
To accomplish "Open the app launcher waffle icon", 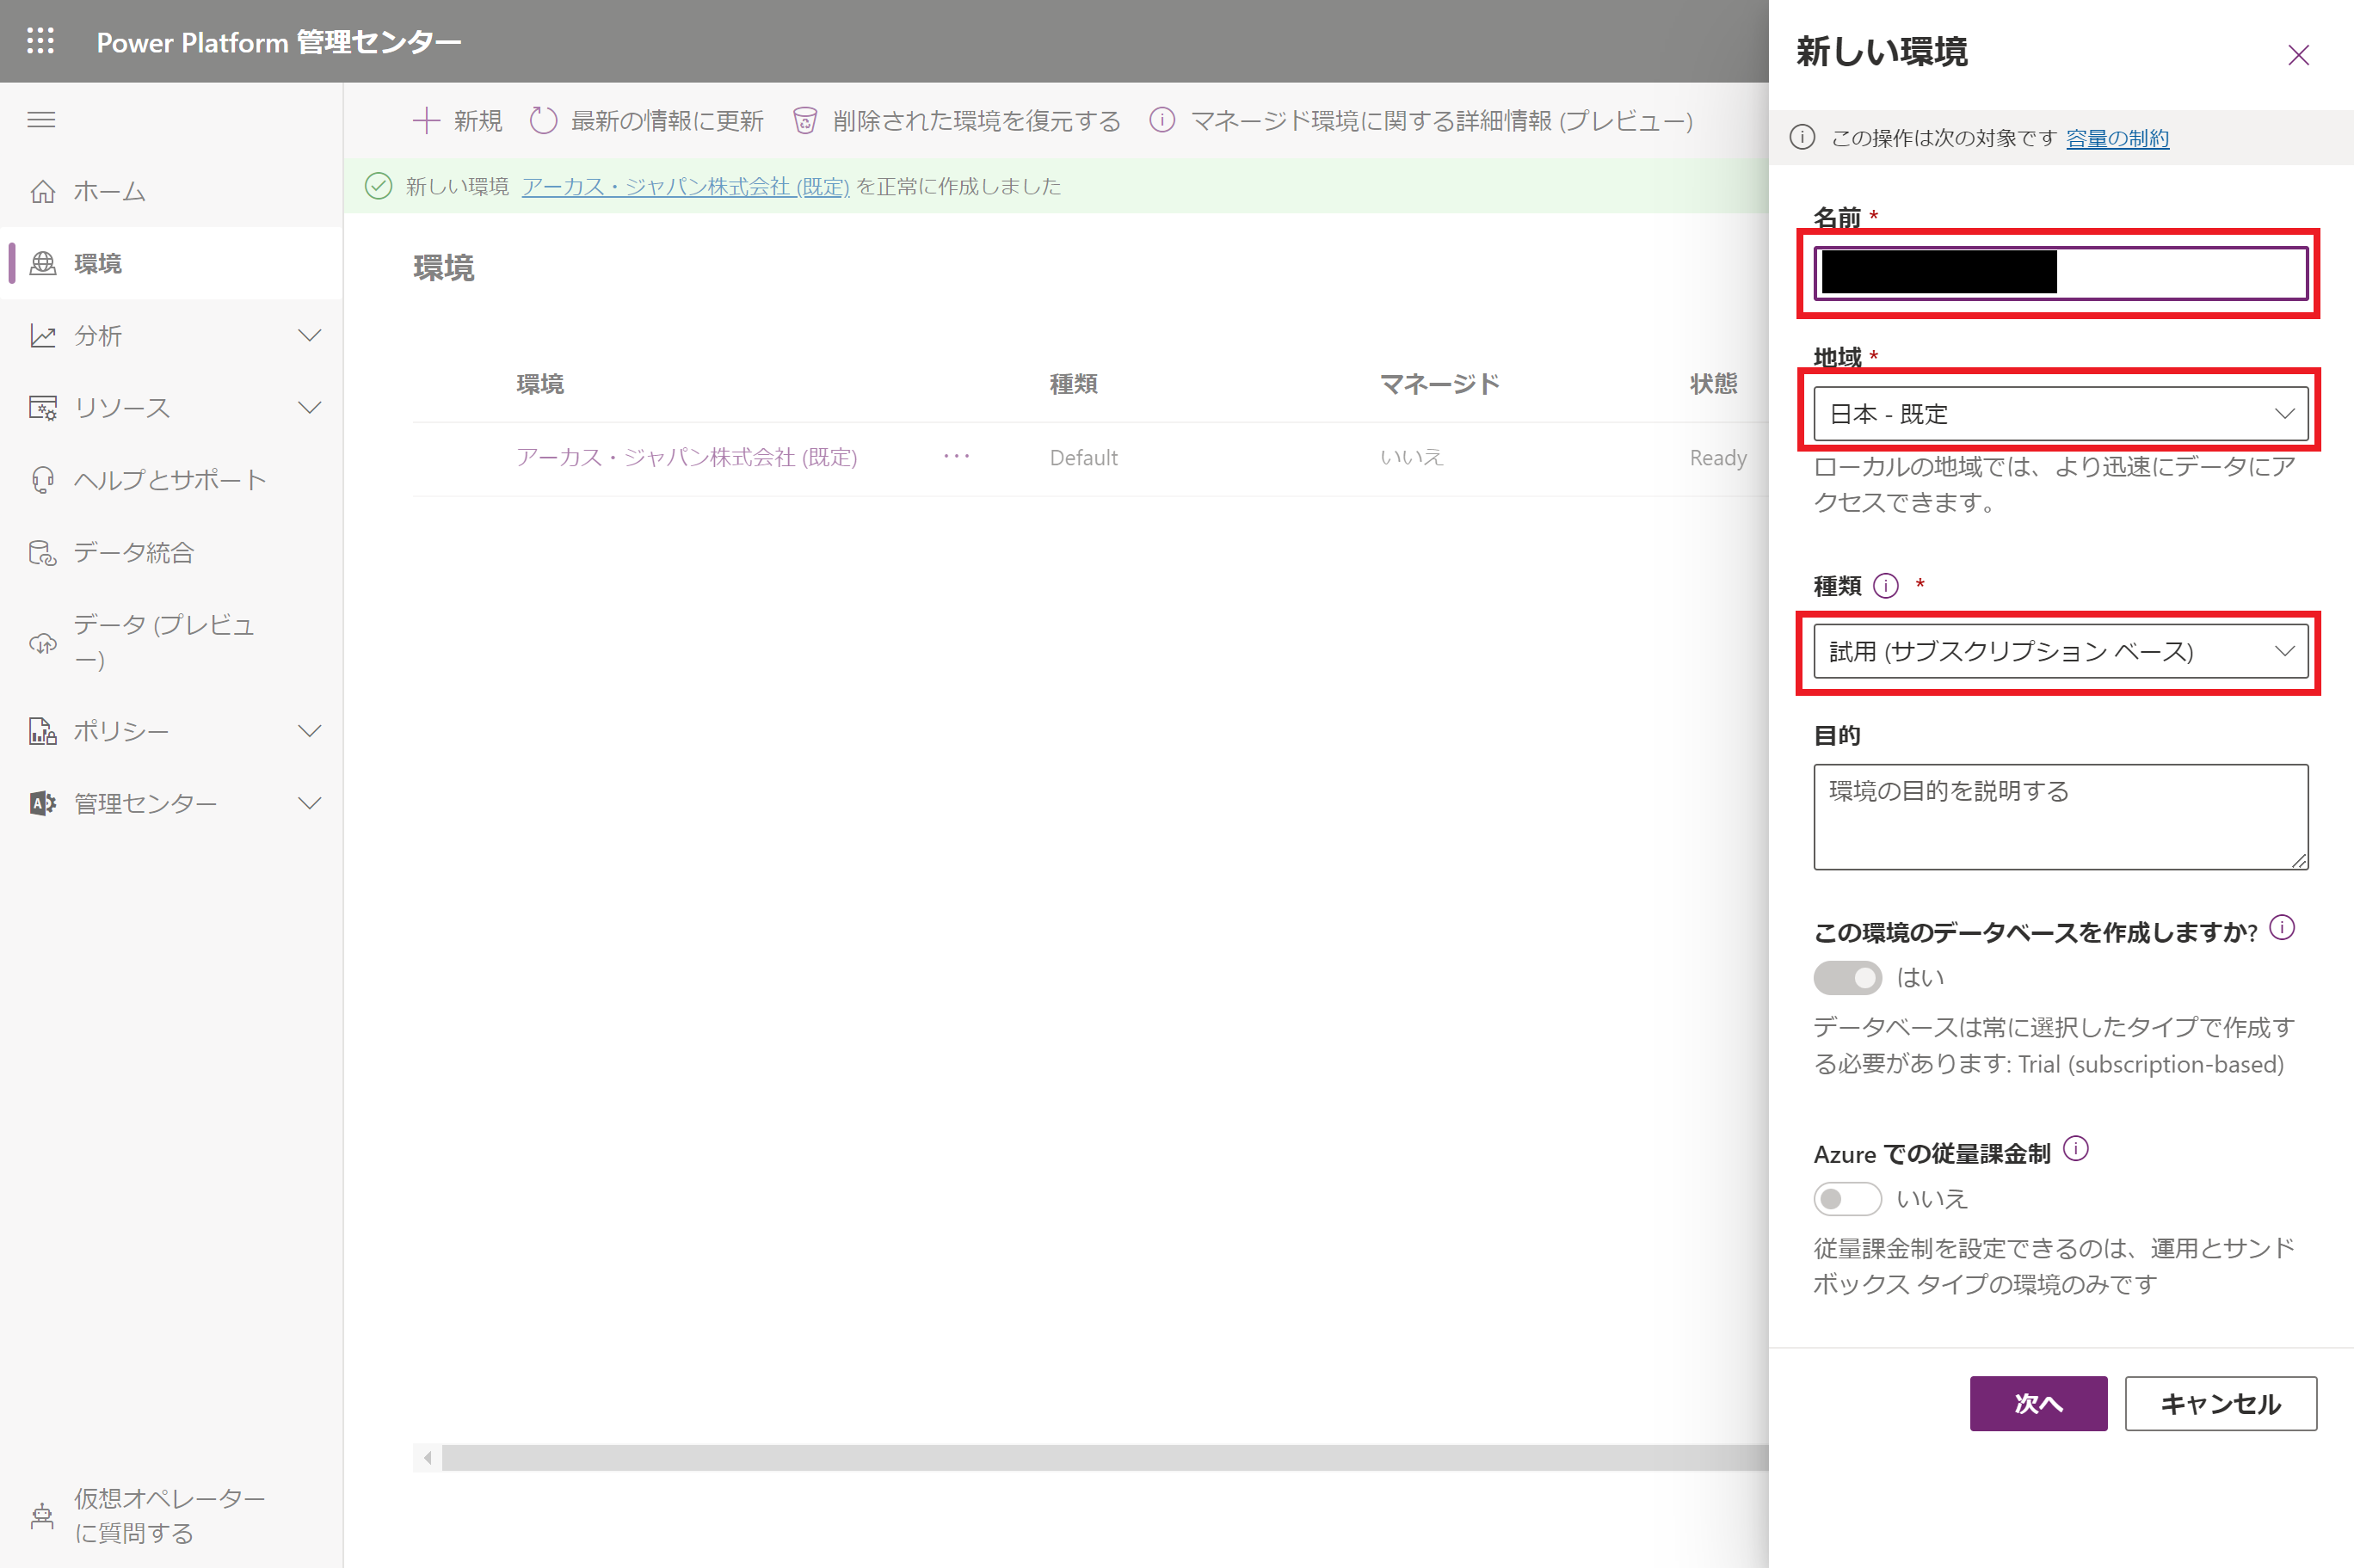I will pos(41,41).
